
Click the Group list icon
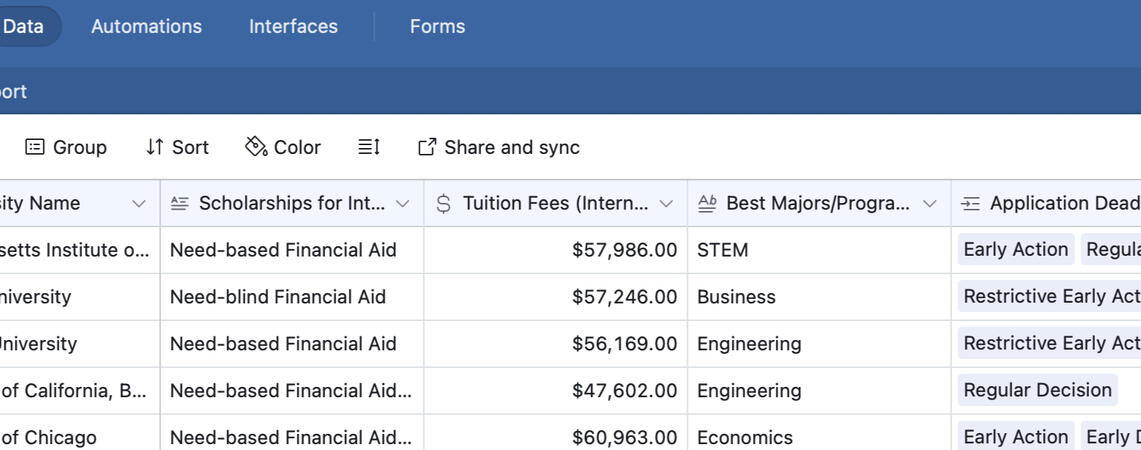click(34, 147)
